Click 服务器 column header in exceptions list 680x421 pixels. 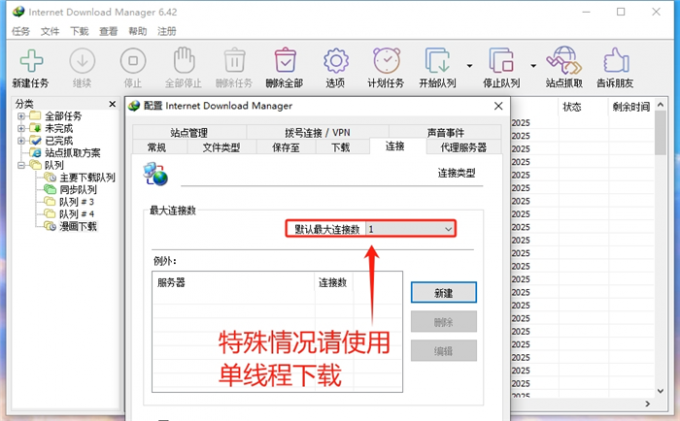233,283
